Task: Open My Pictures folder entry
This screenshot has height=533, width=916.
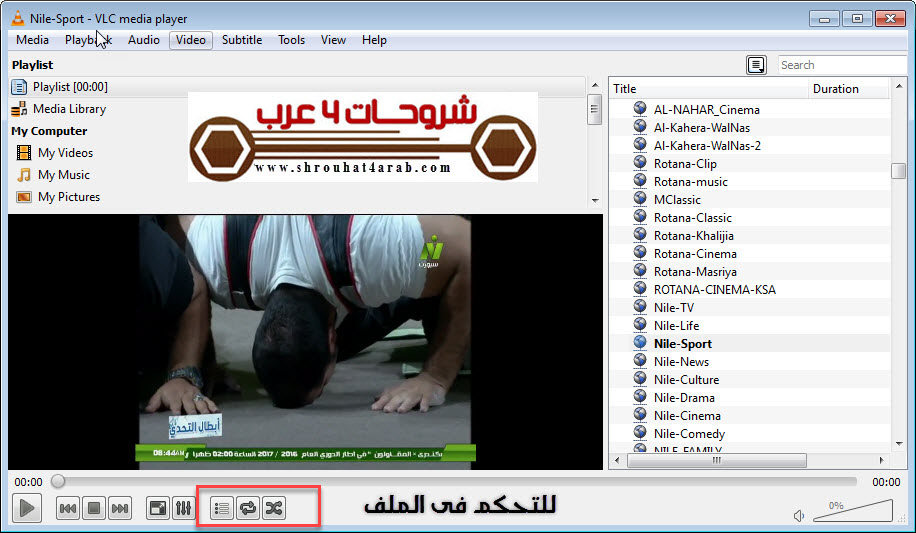Action: (x=69, y=197)
